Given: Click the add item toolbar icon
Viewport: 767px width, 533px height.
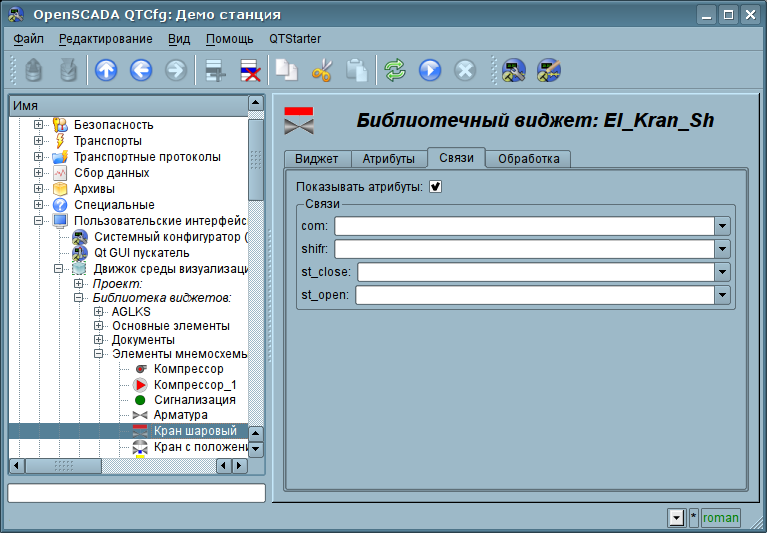Looking at the screenshot, I should pyautogui.click(x=214, y=70).
